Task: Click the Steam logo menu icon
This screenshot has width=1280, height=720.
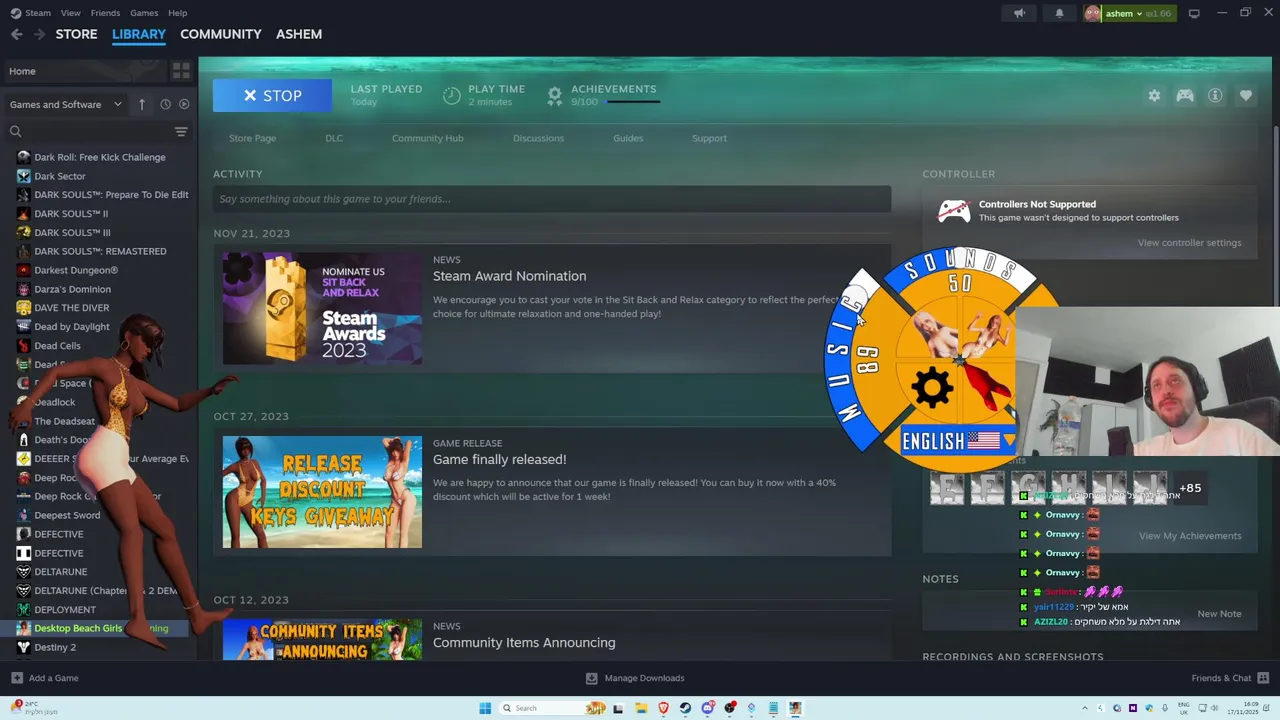Action: coord(15,13)
